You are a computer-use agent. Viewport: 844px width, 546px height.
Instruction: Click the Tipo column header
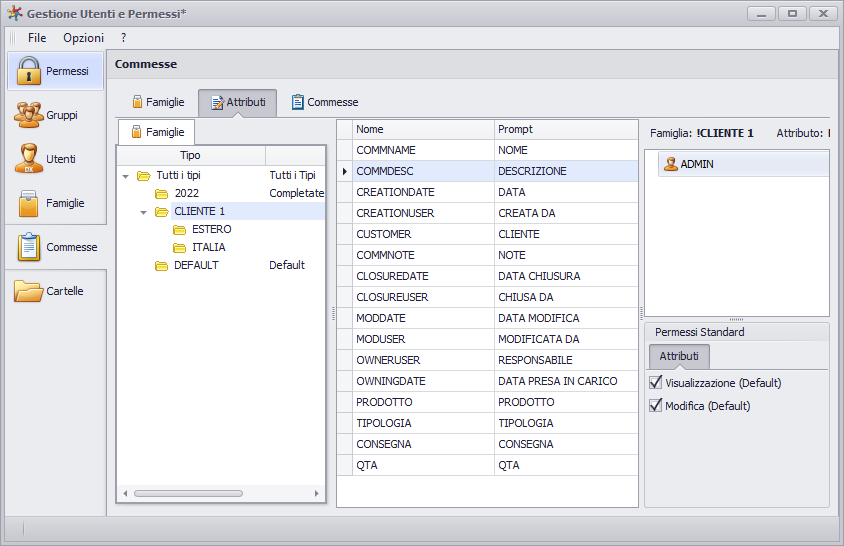191,155
